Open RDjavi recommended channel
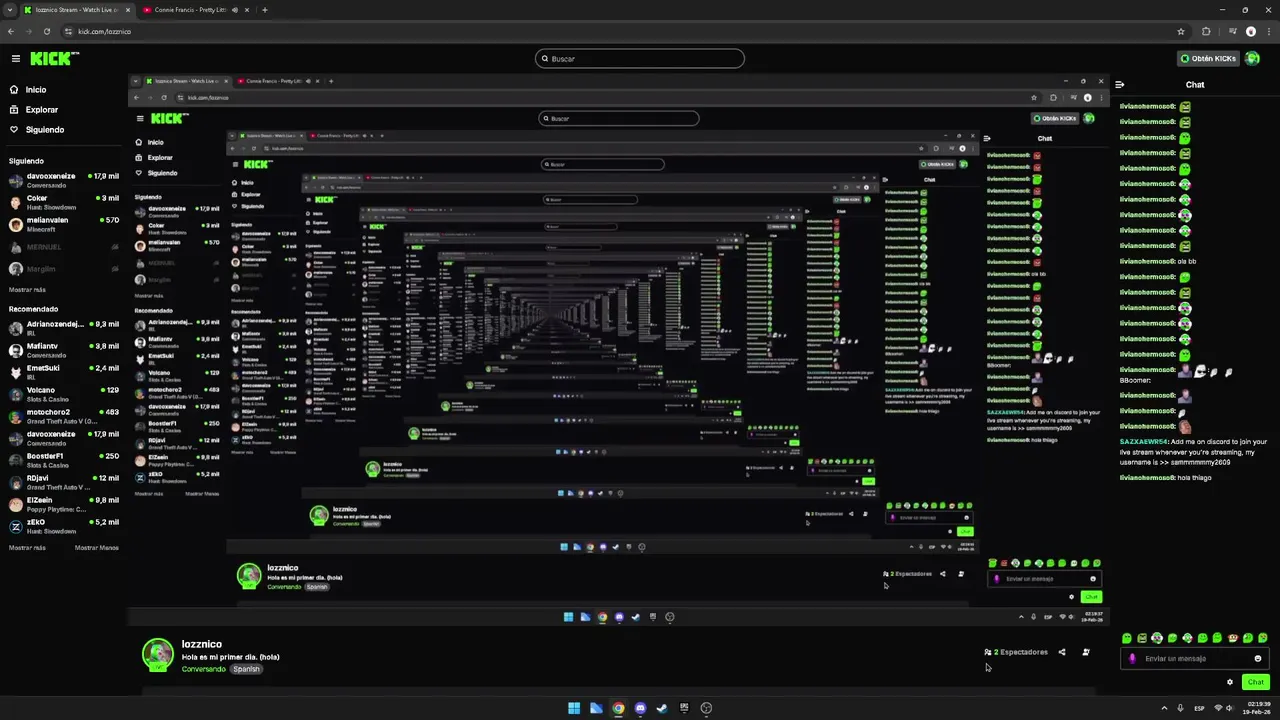1280x720 pixels. pos(64,482)
